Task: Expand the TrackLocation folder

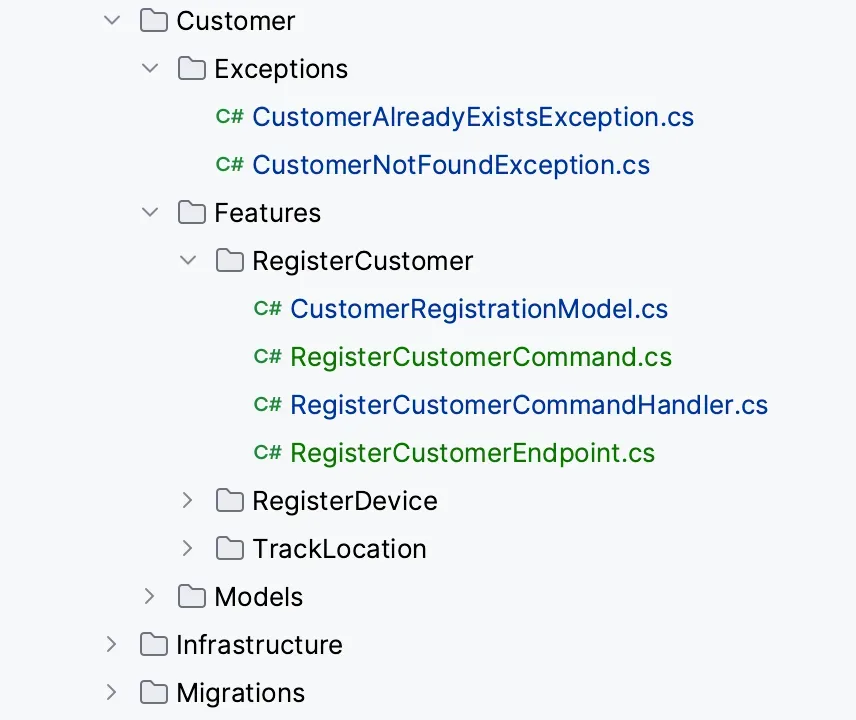Action: [188, 549]
